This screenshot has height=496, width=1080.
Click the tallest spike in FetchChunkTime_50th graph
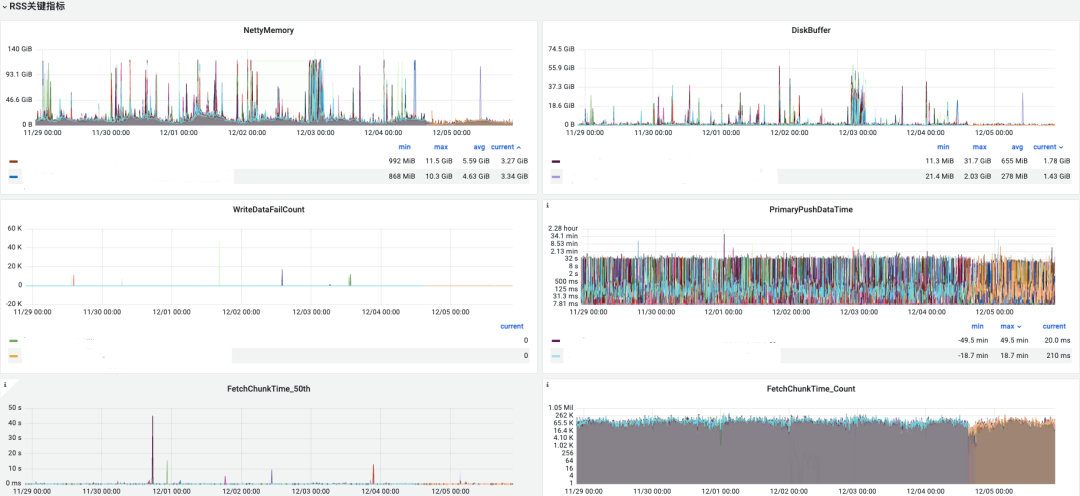[x=152, y=448]
